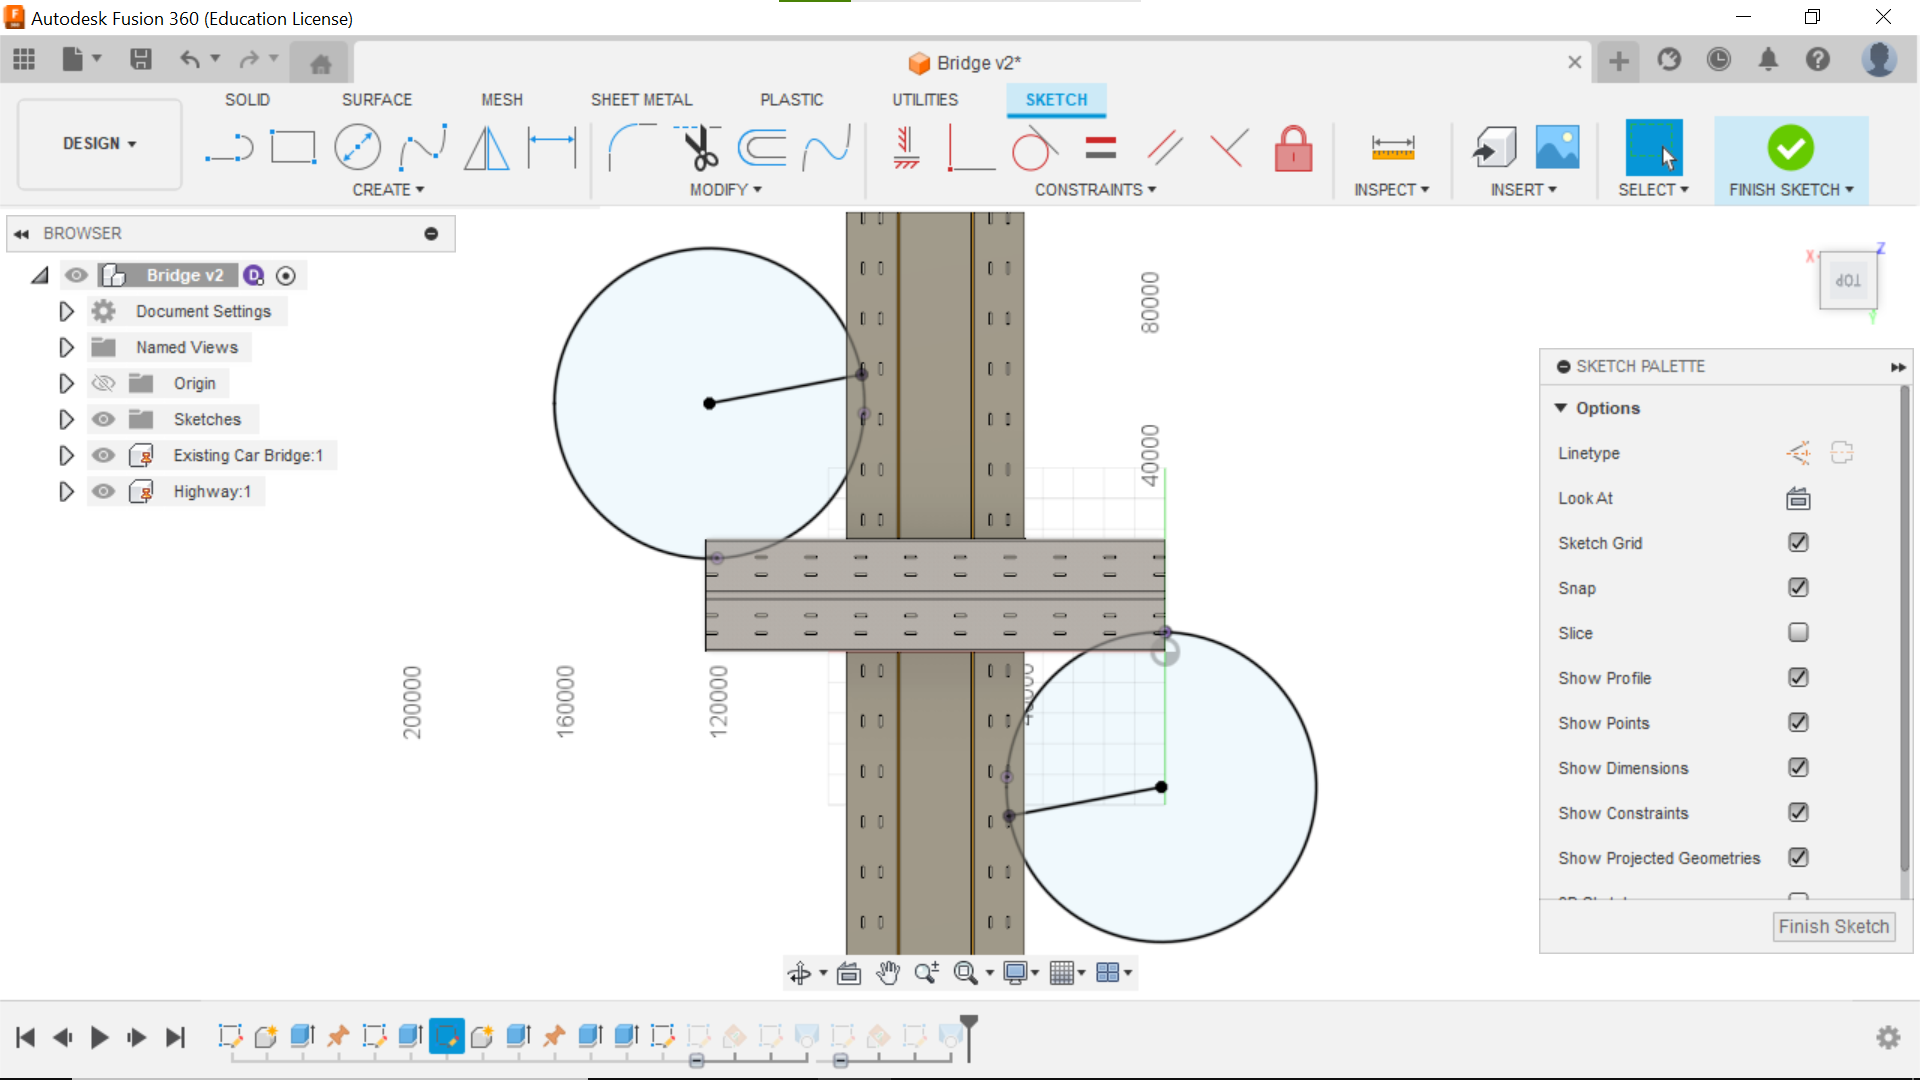
Task: Open the Pan hand navigation tool
Action: click(x=887, y=972)
